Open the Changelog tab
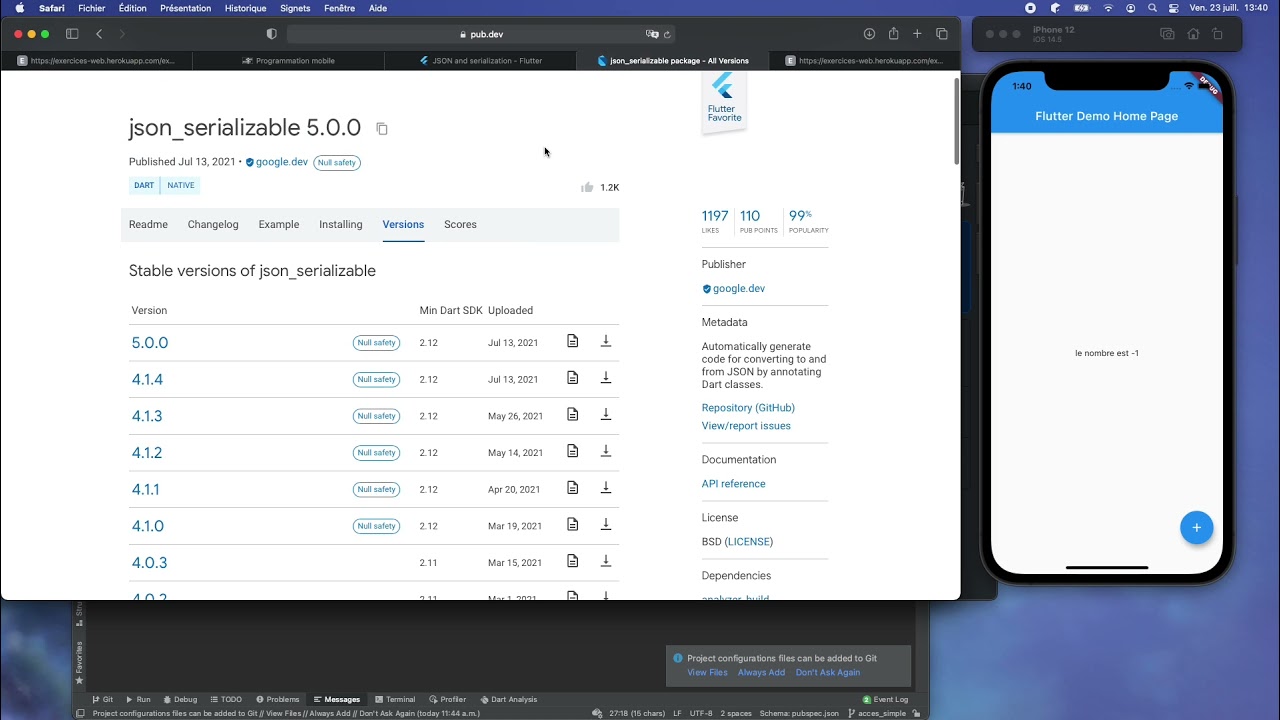 (x=213, y=224)
